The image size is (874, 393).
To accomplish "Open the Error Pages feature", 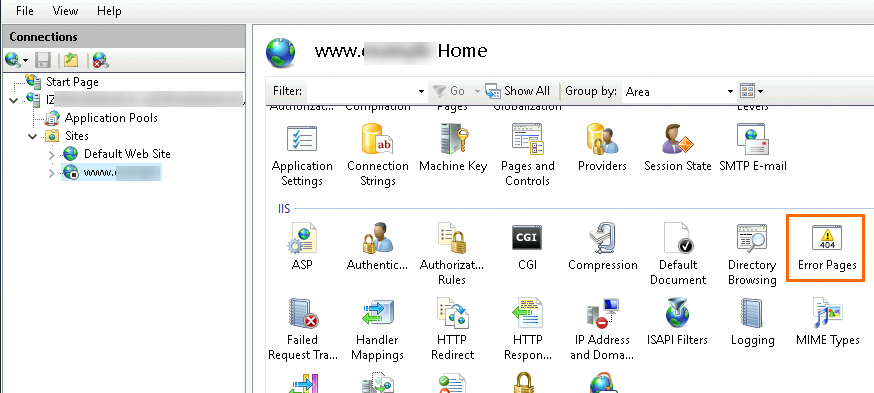I will (x=827, y=249).
